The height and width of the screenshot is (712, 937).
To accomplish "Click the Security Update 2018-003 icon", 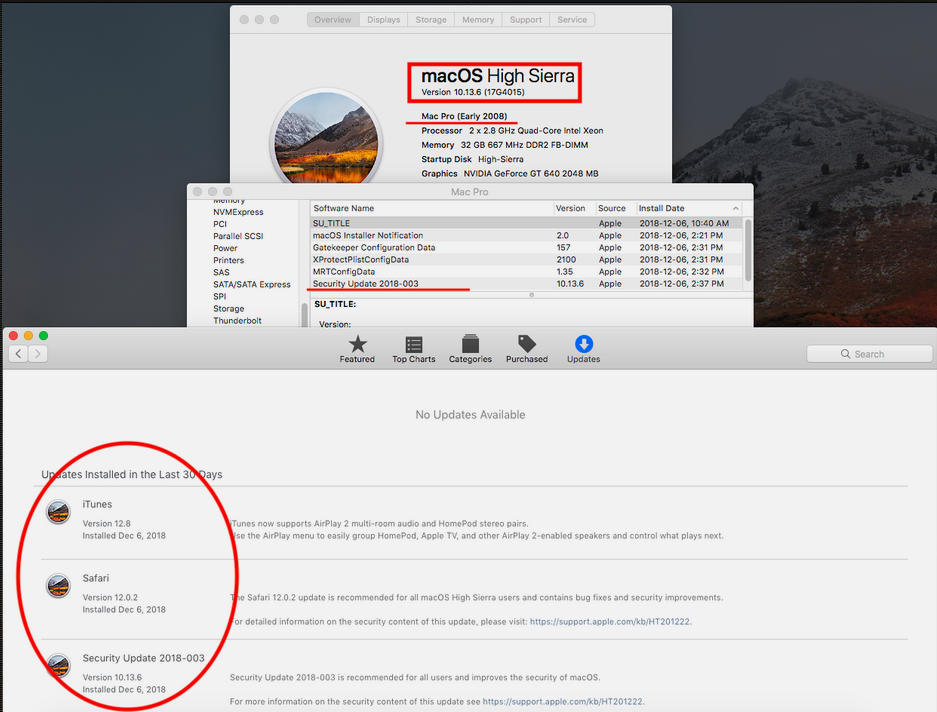I will pyautogui.click(x=59, y=666).
